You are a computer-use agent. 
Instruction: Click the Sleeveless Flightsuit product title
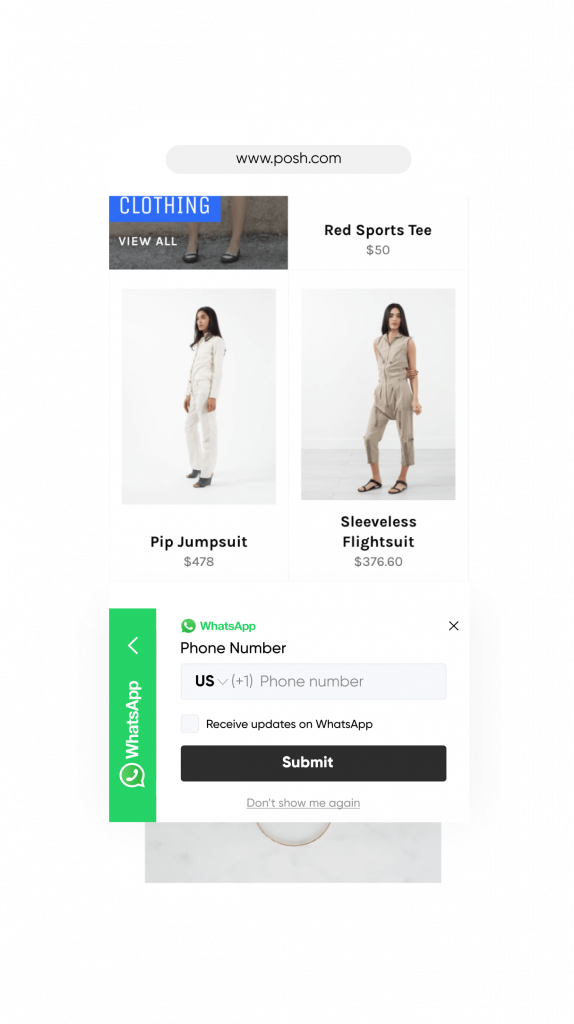(x=378, y=532)
